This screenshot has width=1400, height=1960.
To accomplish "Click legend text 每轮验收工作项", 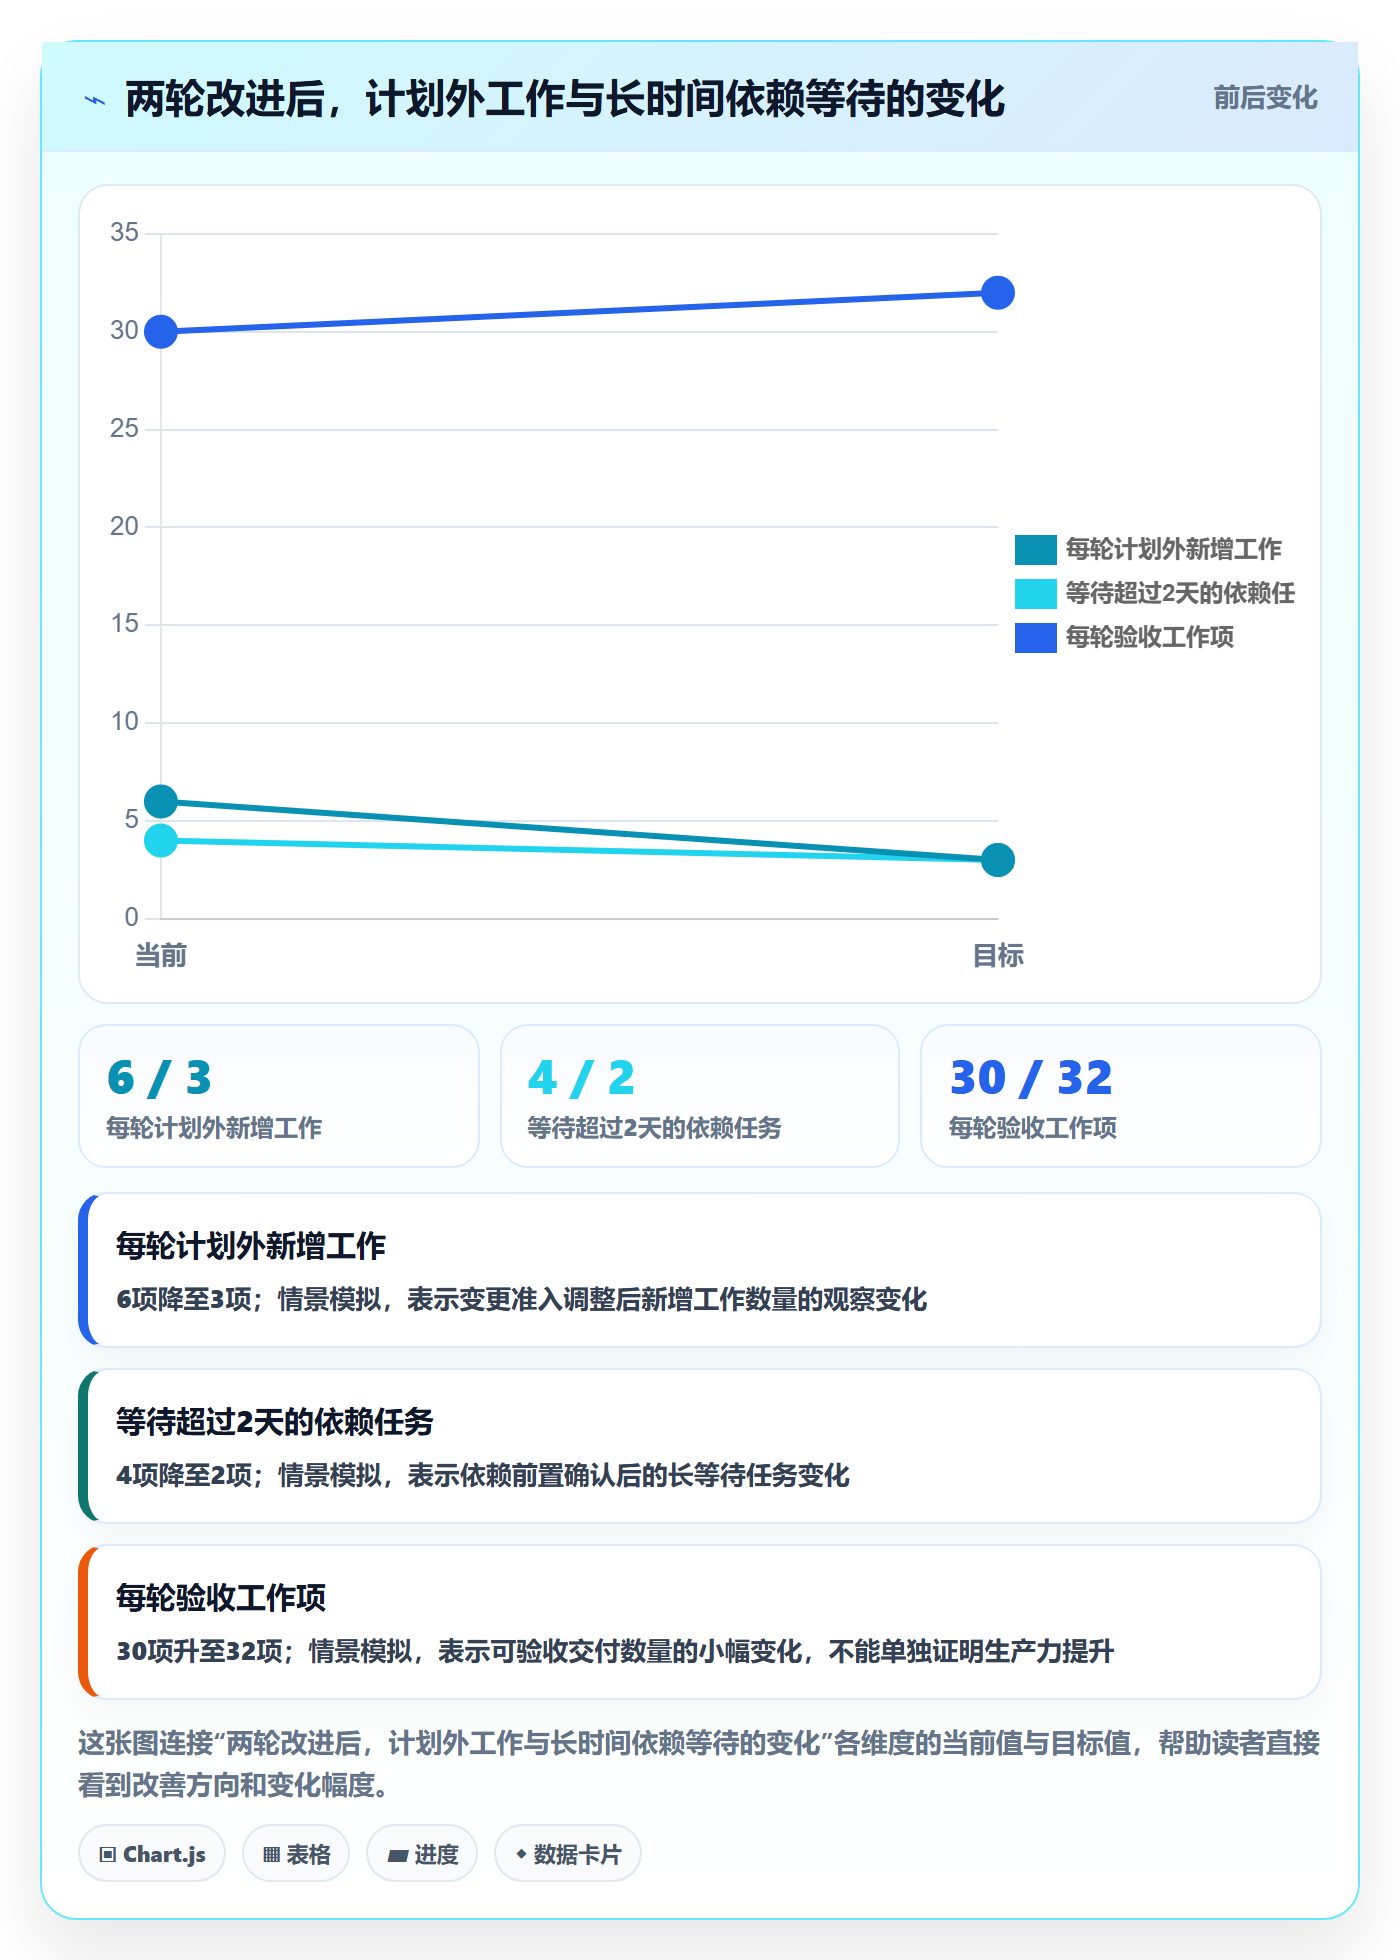I will tap(1149, 637).
